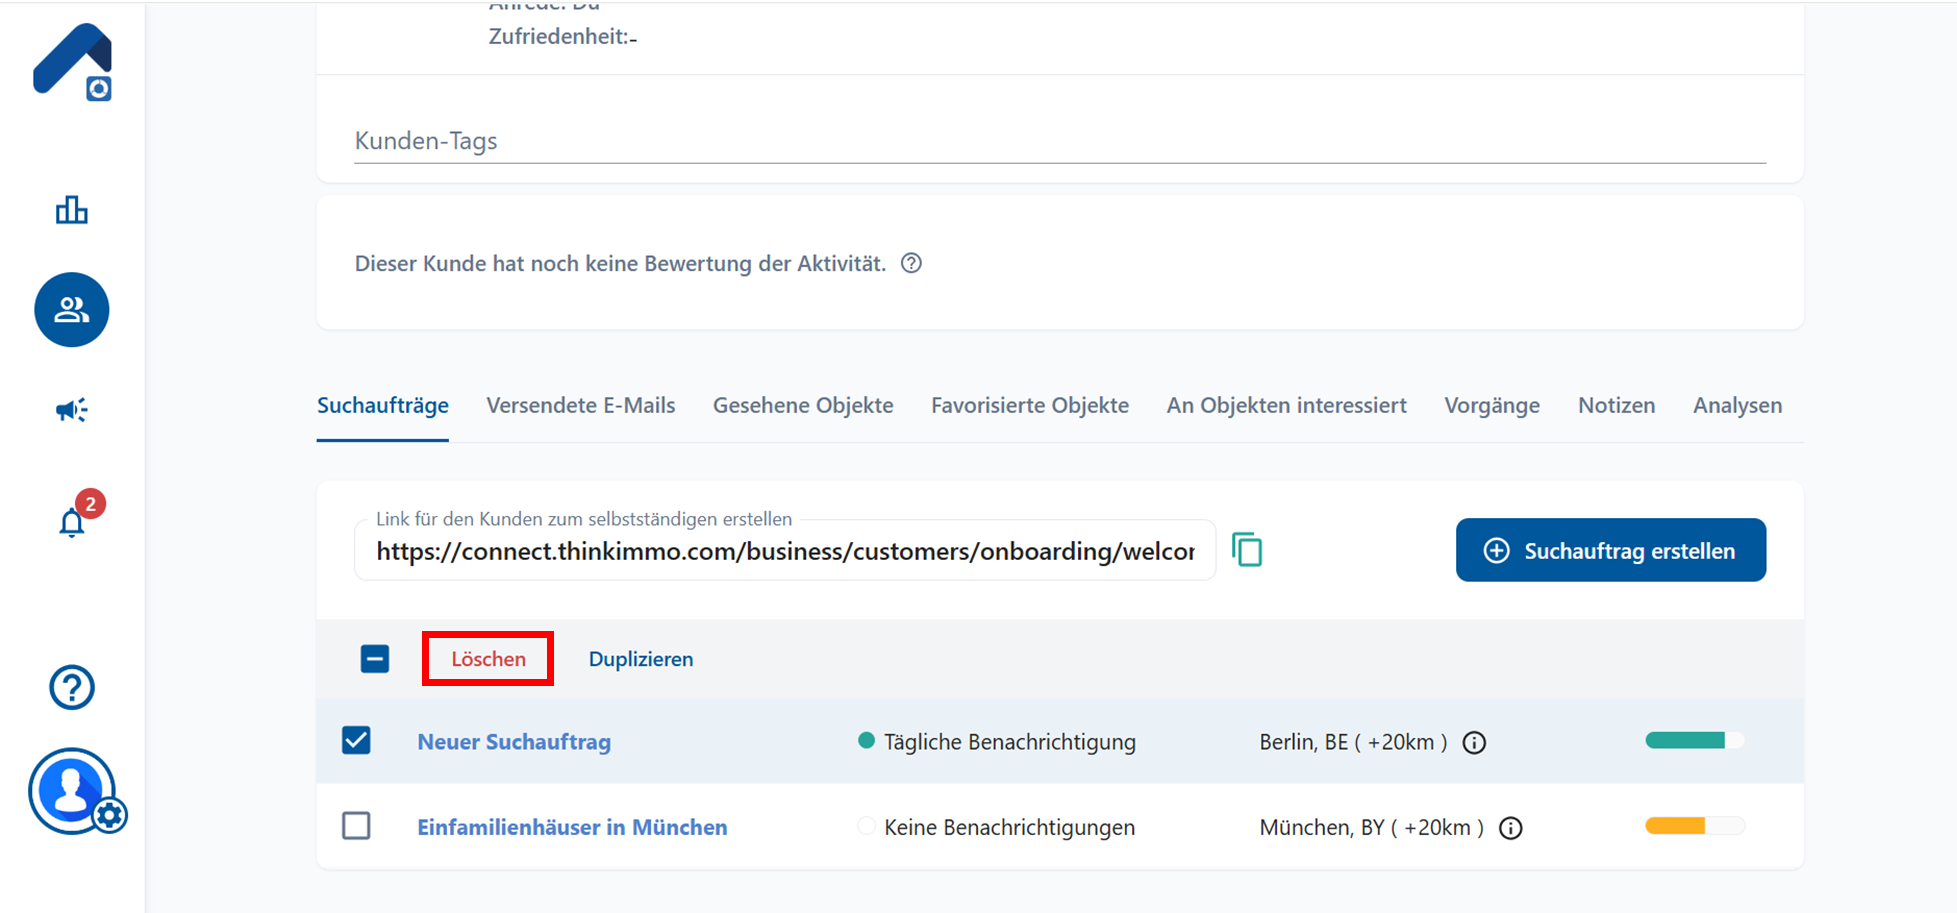Uncheck the Neuer Suchauftrag checkbox

(356, 741)
